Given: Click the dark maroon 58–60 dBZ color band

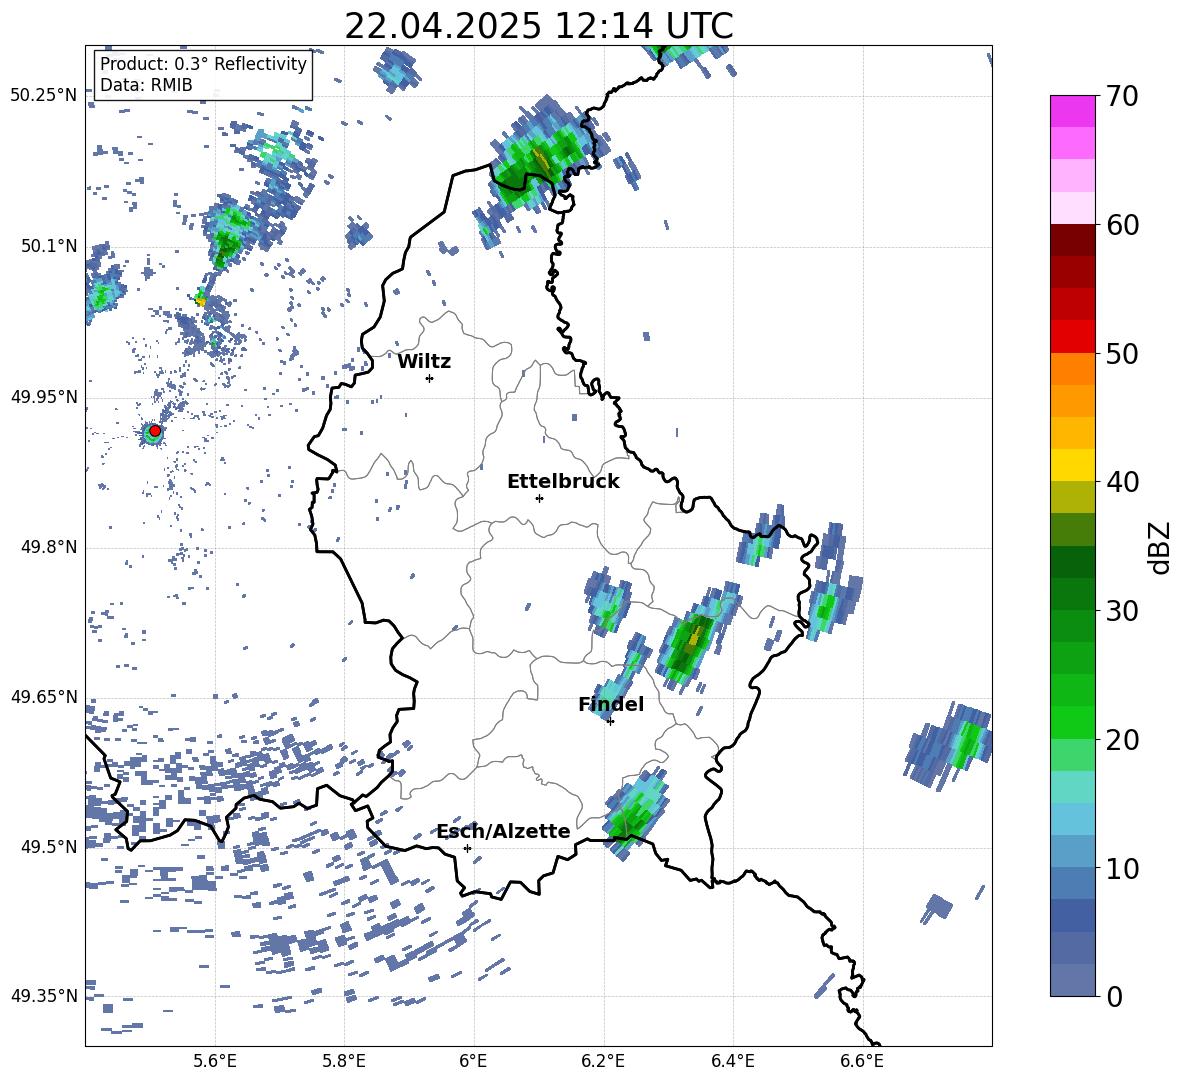Looking at the screenshot, I should click(1072, 240).
